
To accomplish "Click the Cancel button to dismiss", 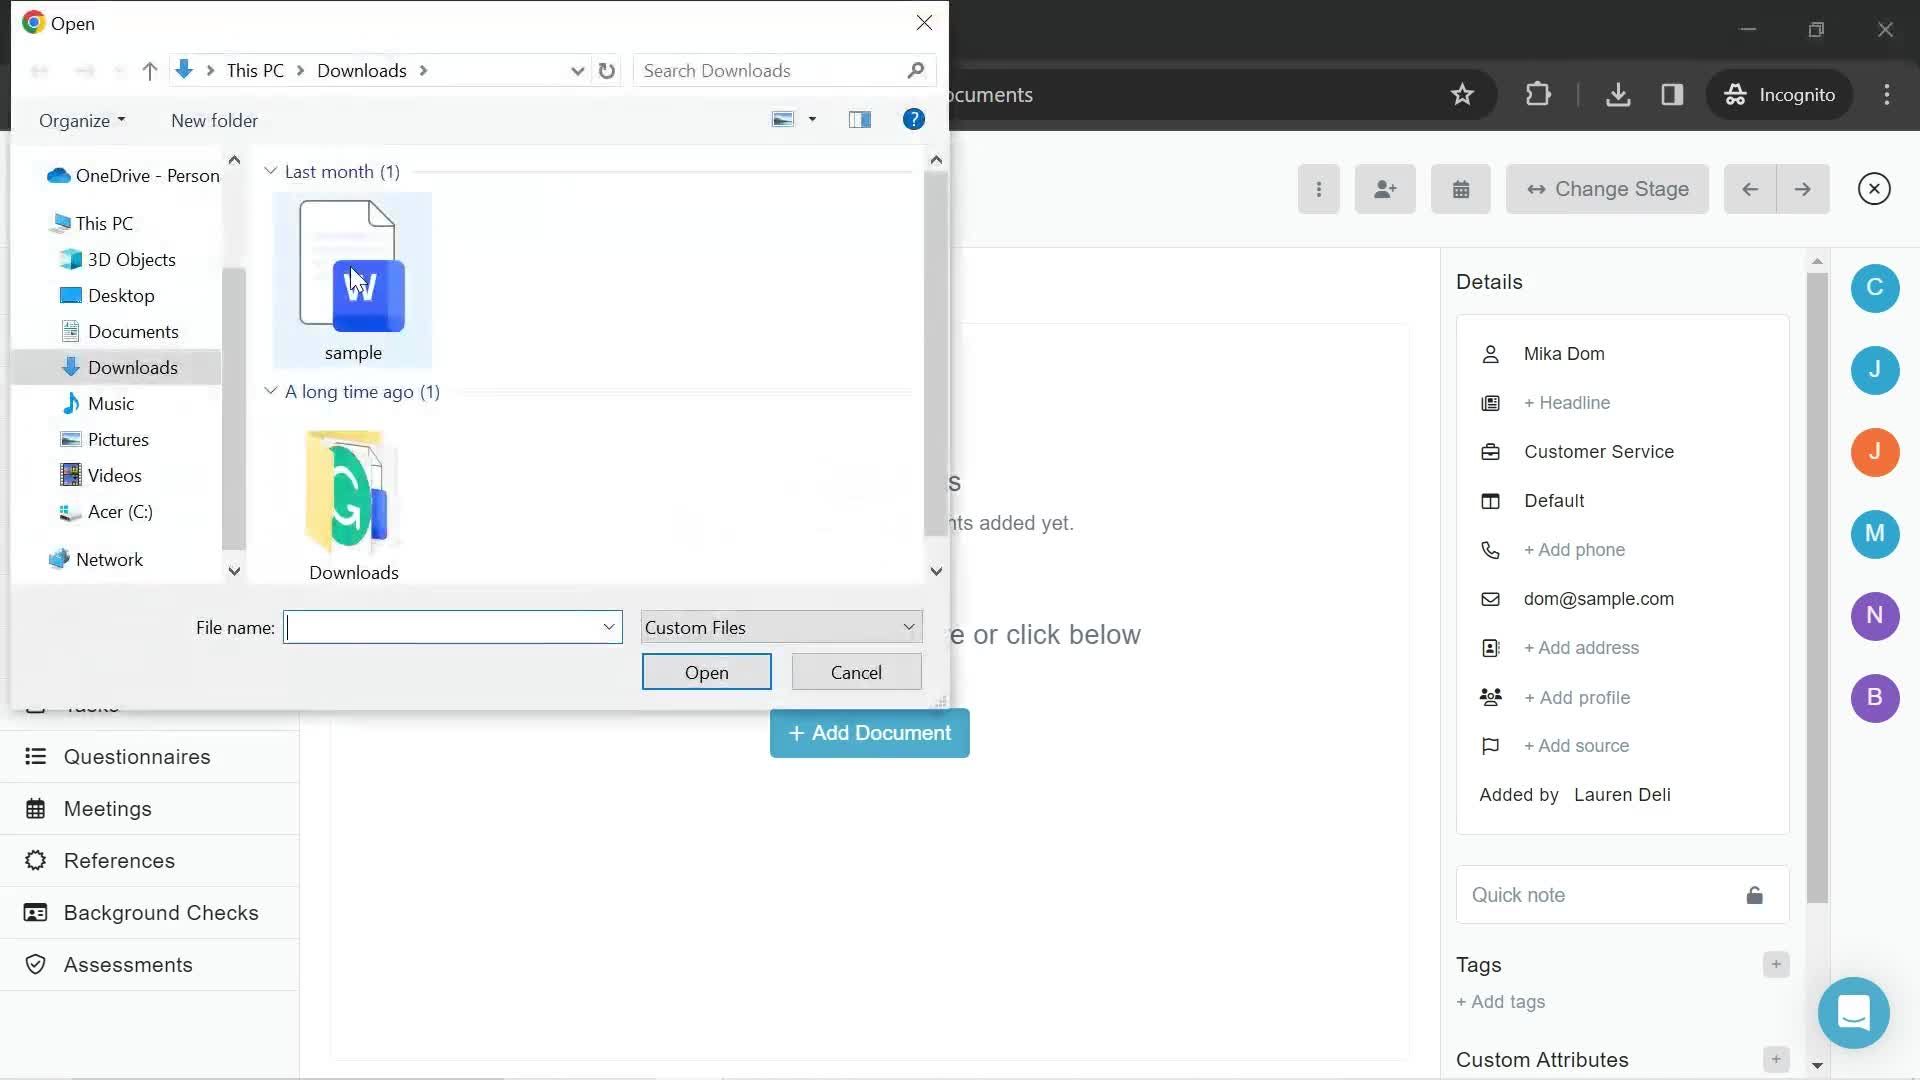I will (856, 671).
